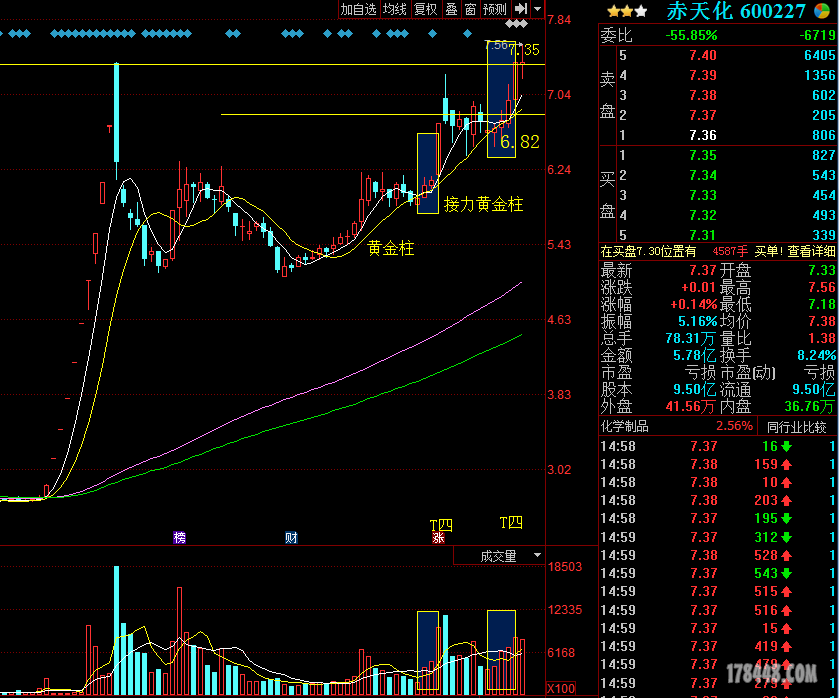Click the 开盘 value 7.33
This screenshot has height=698, width=839.
pyautogui.click(x=822, y=270)
